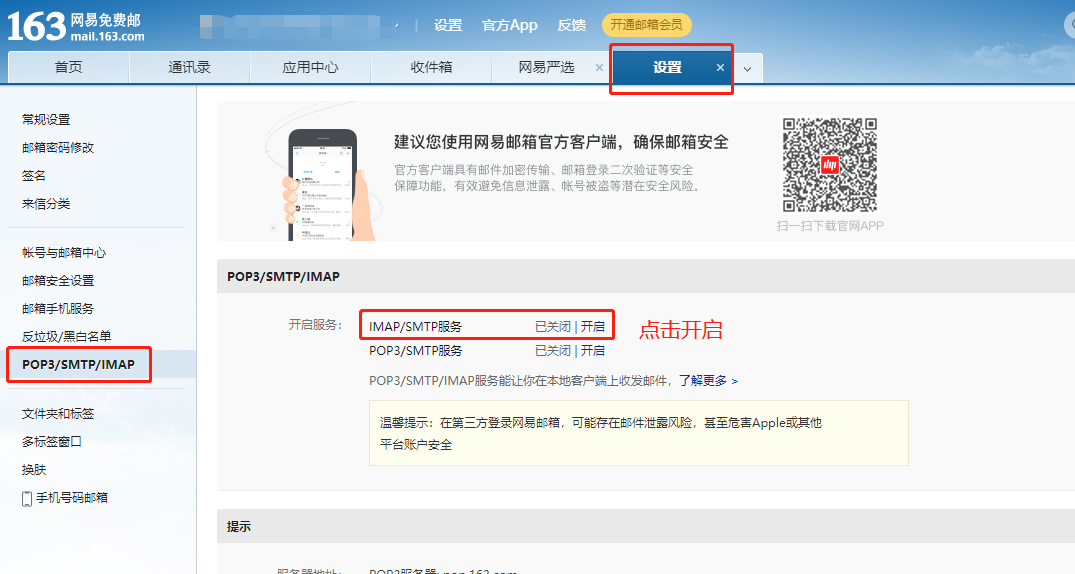1075x574 pixels.
Task: Click the 开通邮箱会员 button
Action: click(647, 25)
